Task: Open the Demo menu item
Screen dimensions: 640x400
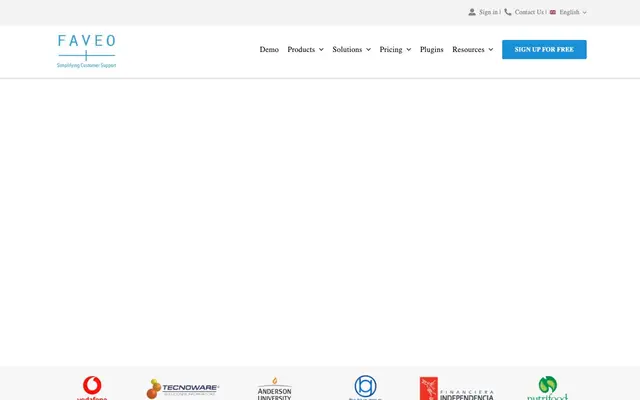Action: [x=269, y=49]
